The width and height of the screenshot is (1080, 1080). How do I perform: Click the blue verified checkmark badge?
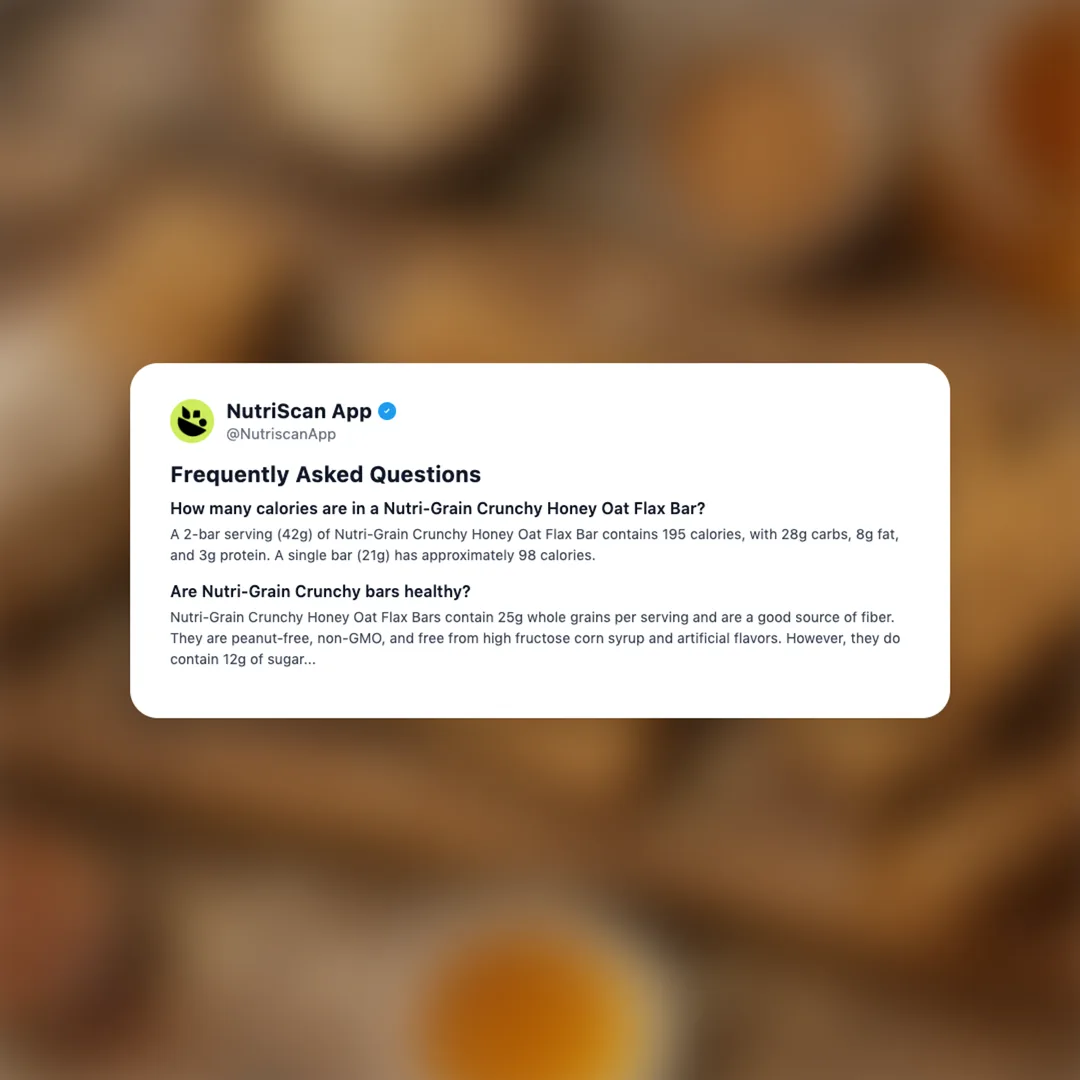pyautogui.click(x=387, y=411)
